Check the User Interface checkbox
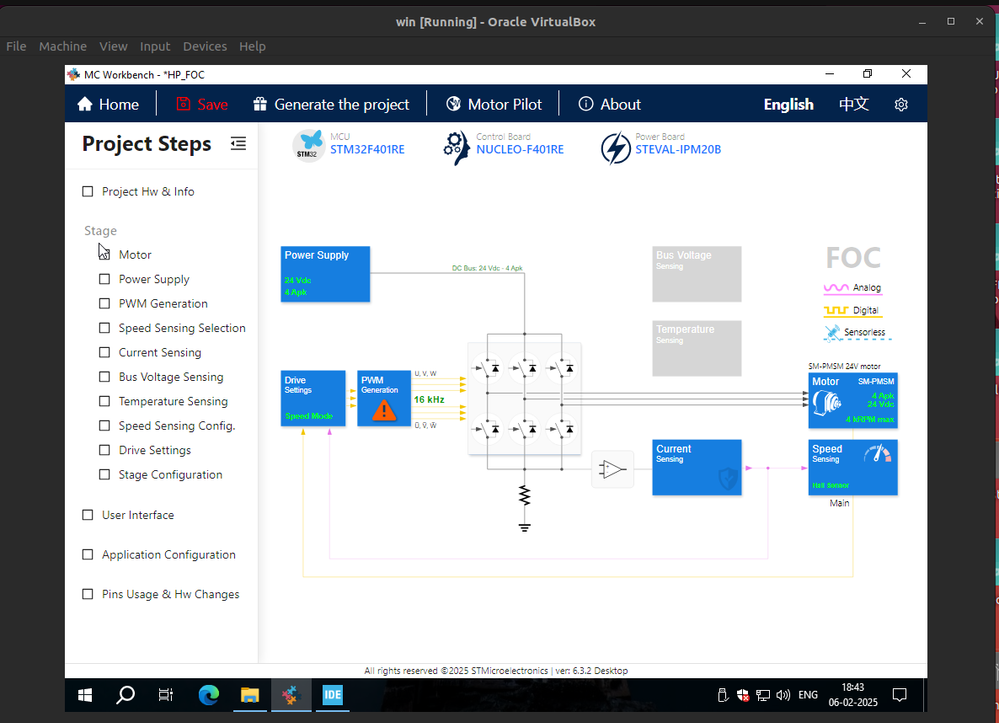 pos(88,515)
